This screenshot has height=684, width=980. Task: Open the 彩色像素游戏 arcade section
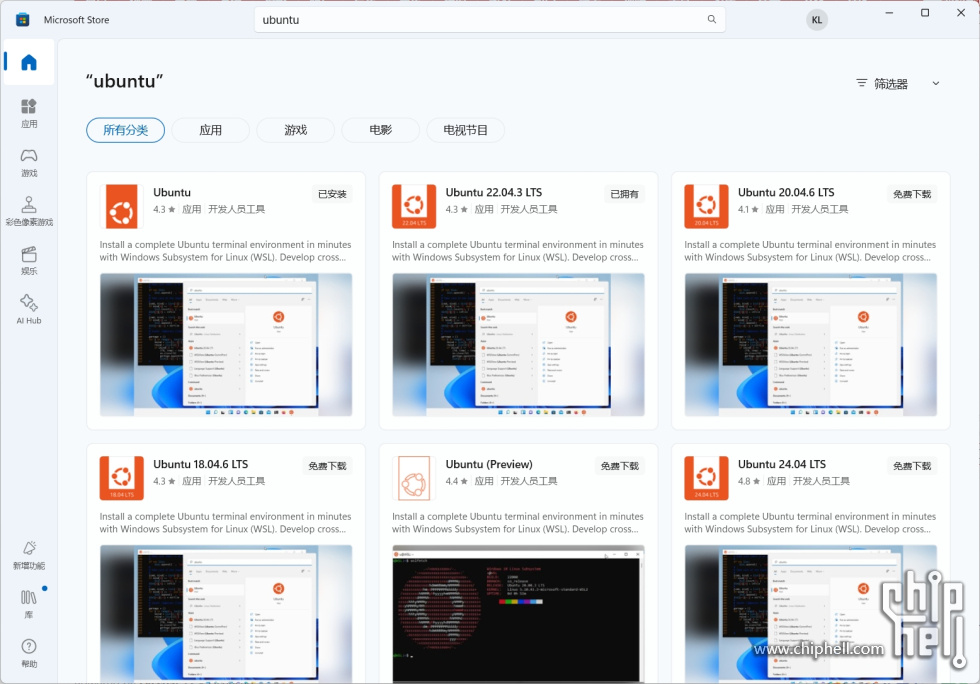tap(29, 211)
